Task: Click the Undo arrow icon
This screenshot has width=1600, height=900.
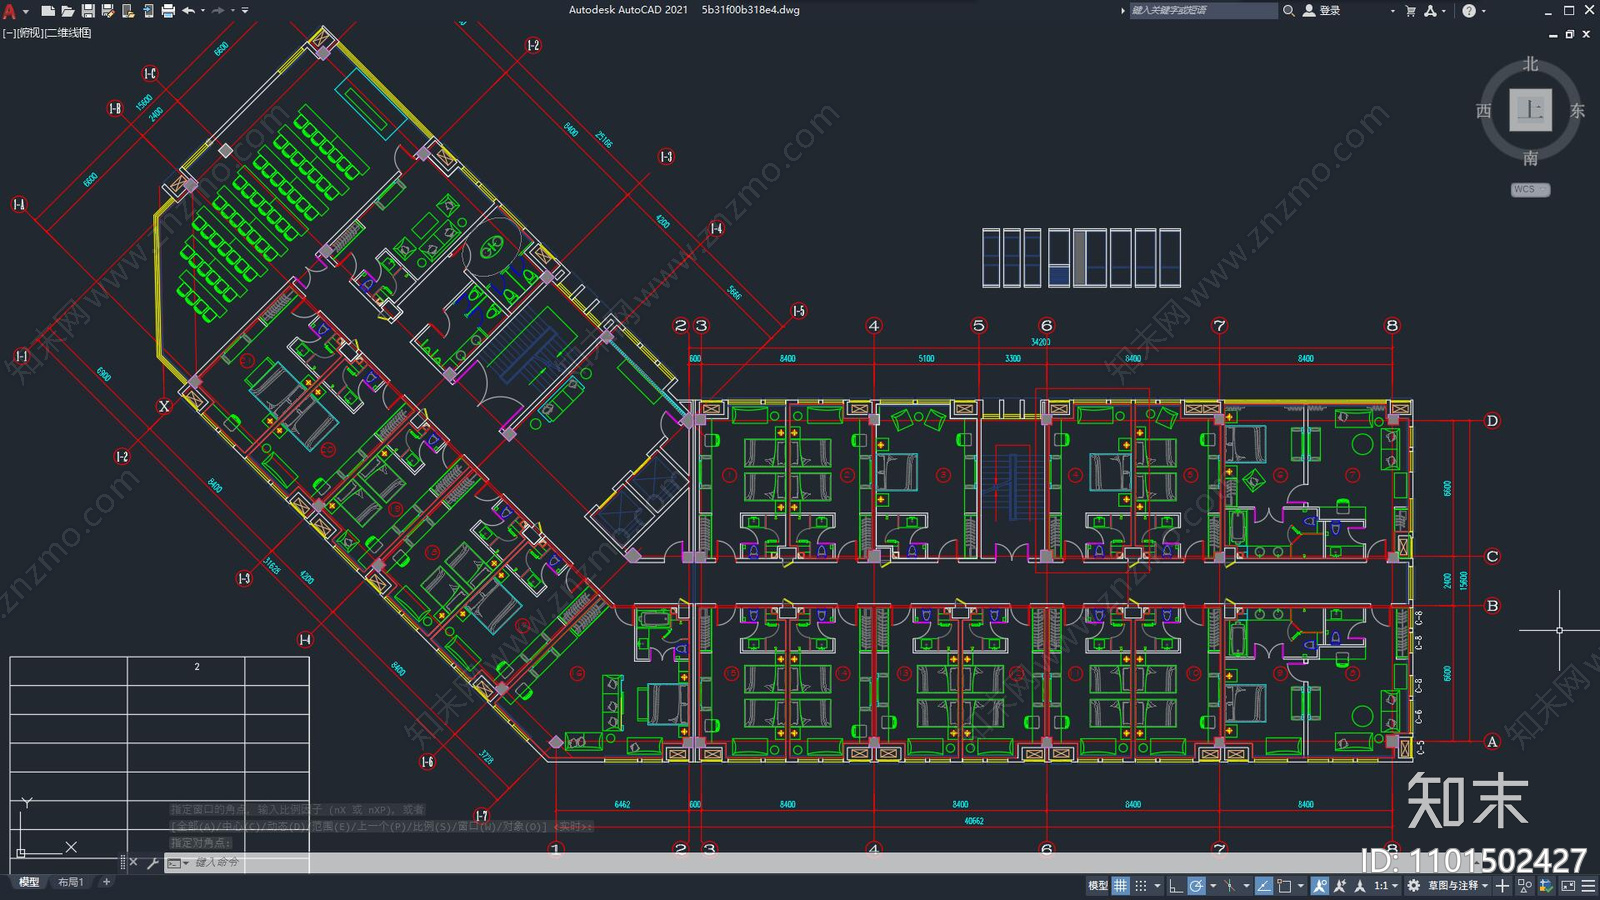Action: pyautogui.click(x=188, y=11)
